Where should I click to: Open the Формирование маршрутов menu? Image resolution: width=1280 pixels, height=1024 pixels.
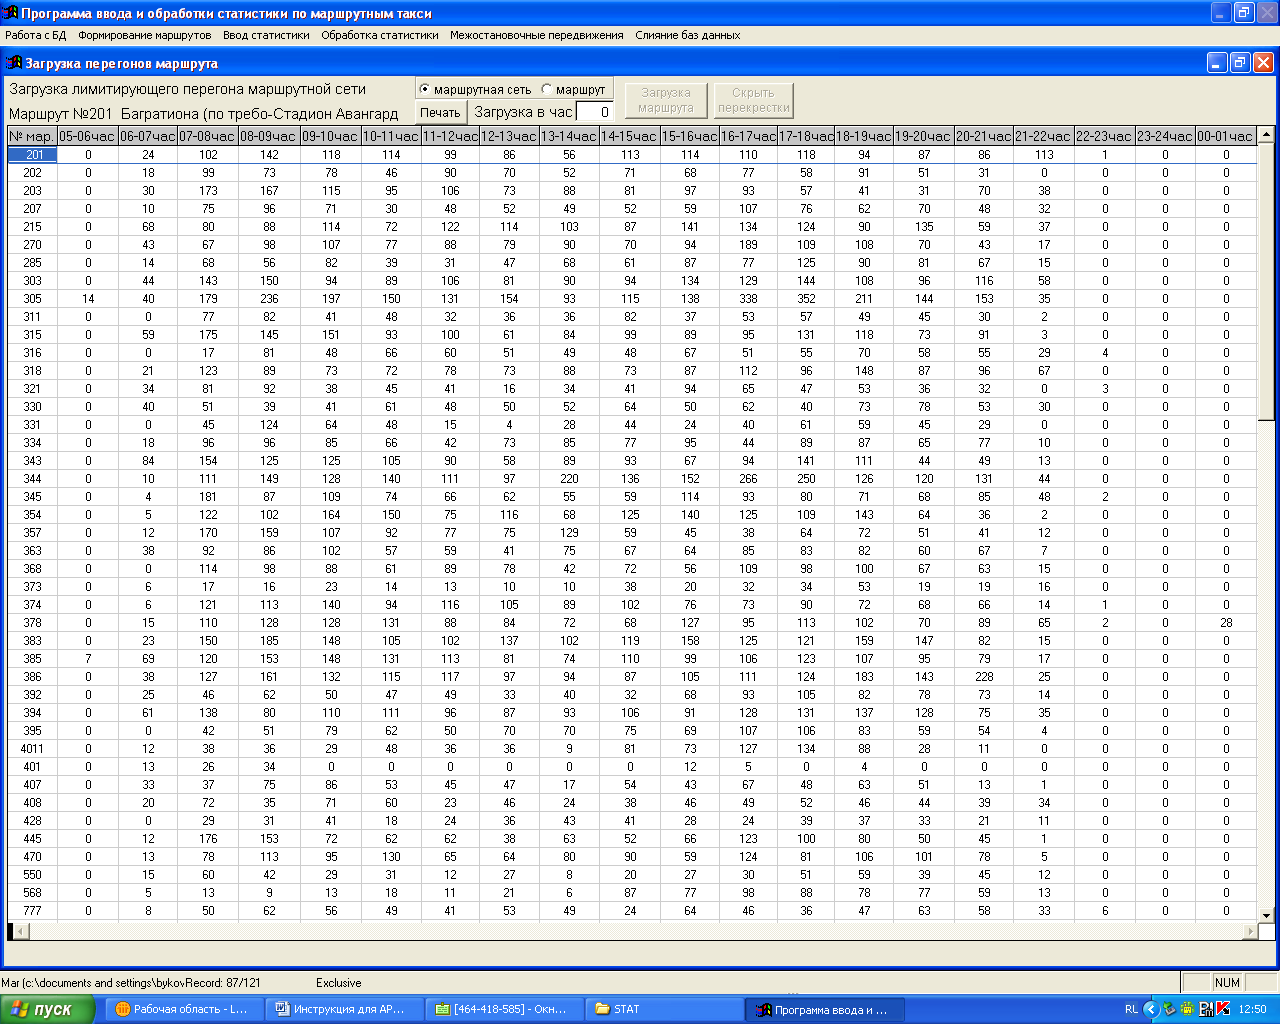pyautogui.click(x=145, y=35)
